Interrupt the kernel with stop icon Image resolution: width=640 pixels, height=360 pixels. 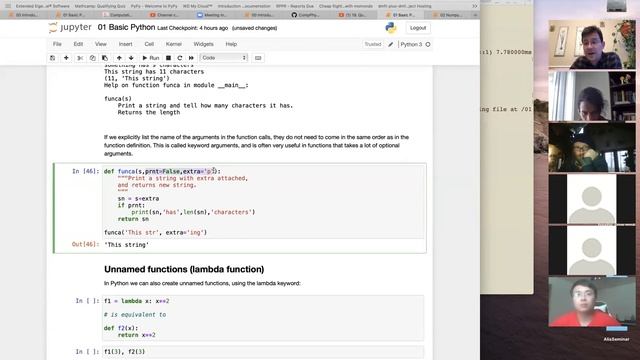point(168,58)
